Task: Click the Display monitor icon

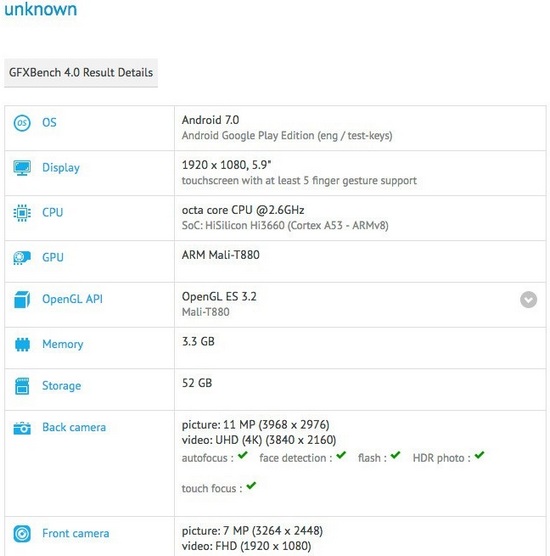Action: (x=22, y=168)
